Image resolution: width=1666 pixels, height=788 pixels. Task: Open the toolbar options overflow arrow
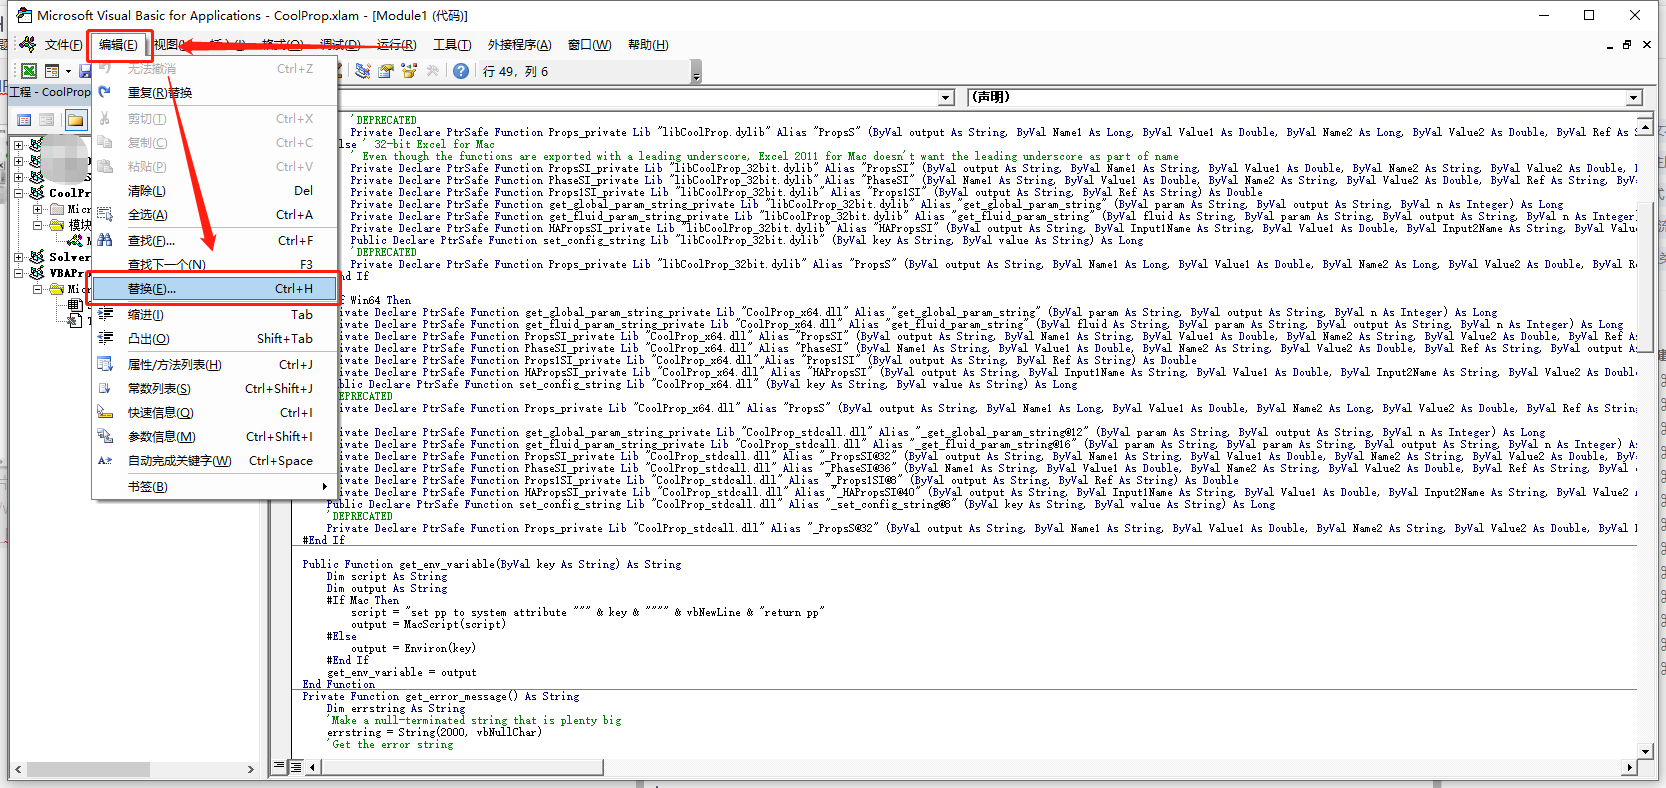[696, 72]
